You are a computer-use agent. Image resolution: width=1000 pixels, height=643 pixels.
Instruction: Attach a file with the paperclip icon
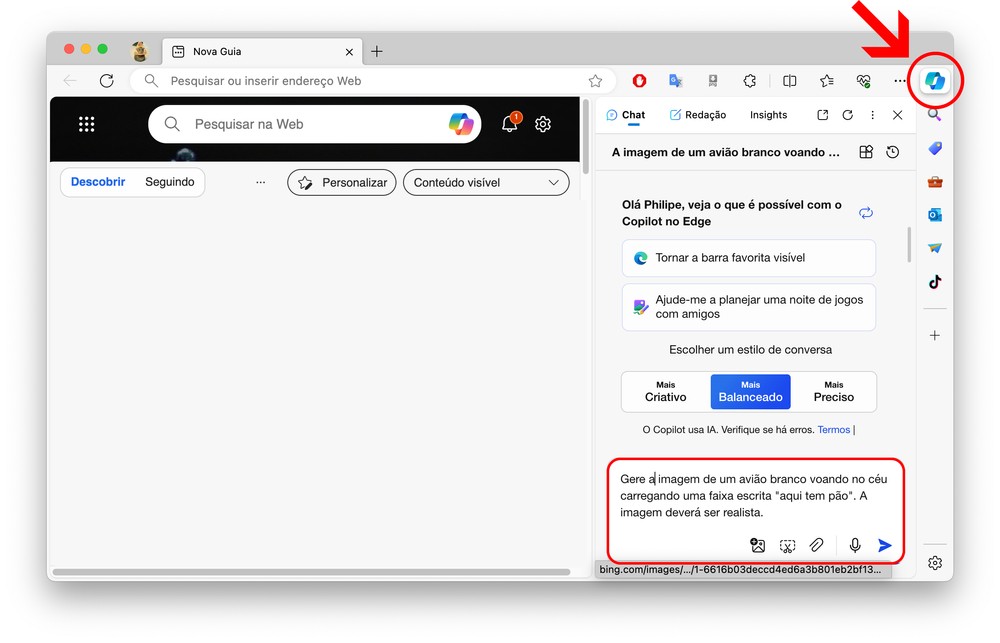point(816,545)
